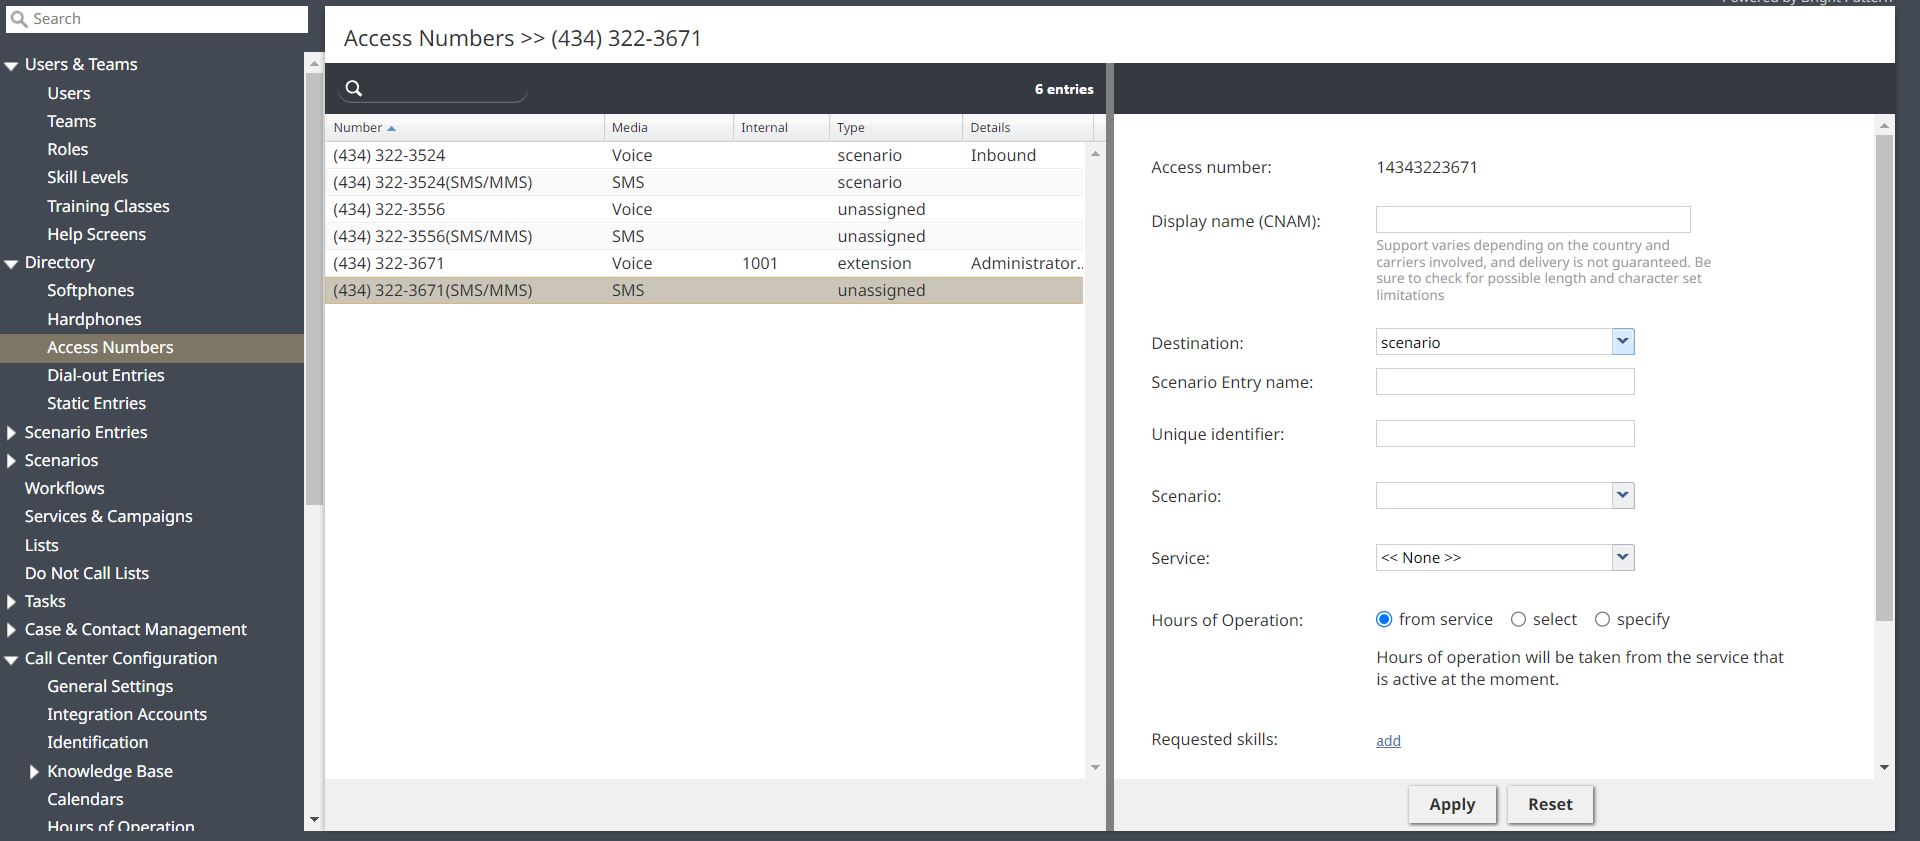The image size is (1920, 841).
Task: Collapse Call Center Configuration section
Action: [x=11, y=659]
